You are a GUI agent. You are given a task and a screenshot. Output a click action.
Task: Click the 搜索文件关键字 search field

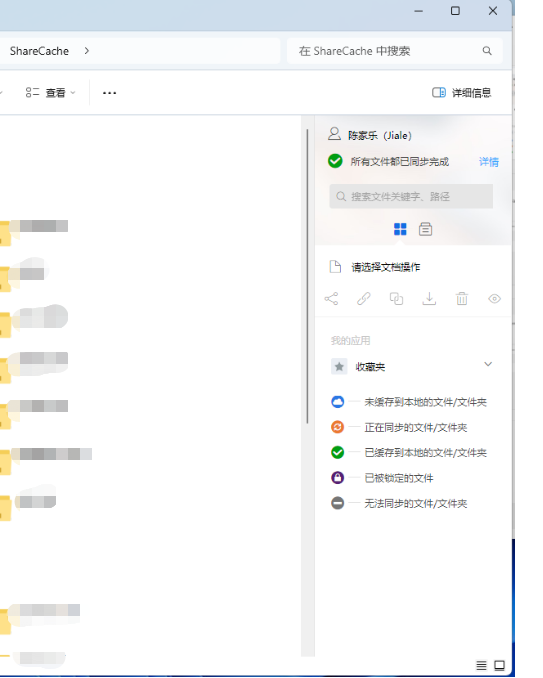point(411,197)
